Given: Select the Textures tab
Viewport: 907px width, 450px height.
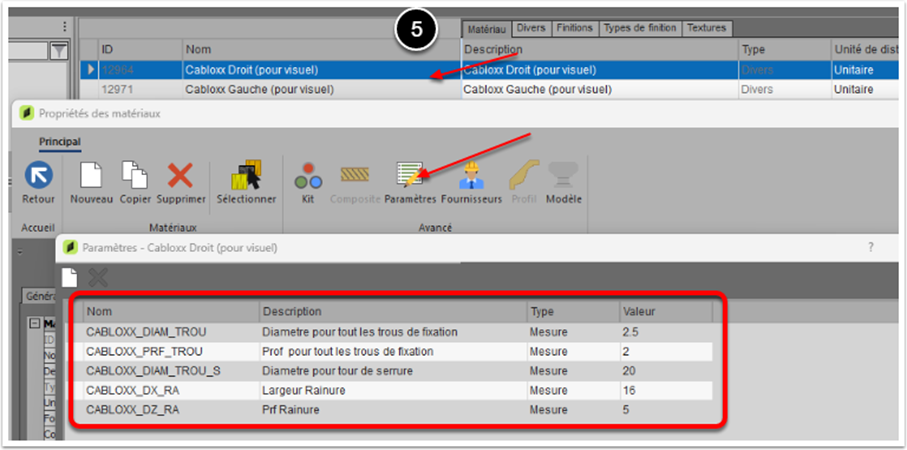Looking at the screenshot, I should coord(706,28).
